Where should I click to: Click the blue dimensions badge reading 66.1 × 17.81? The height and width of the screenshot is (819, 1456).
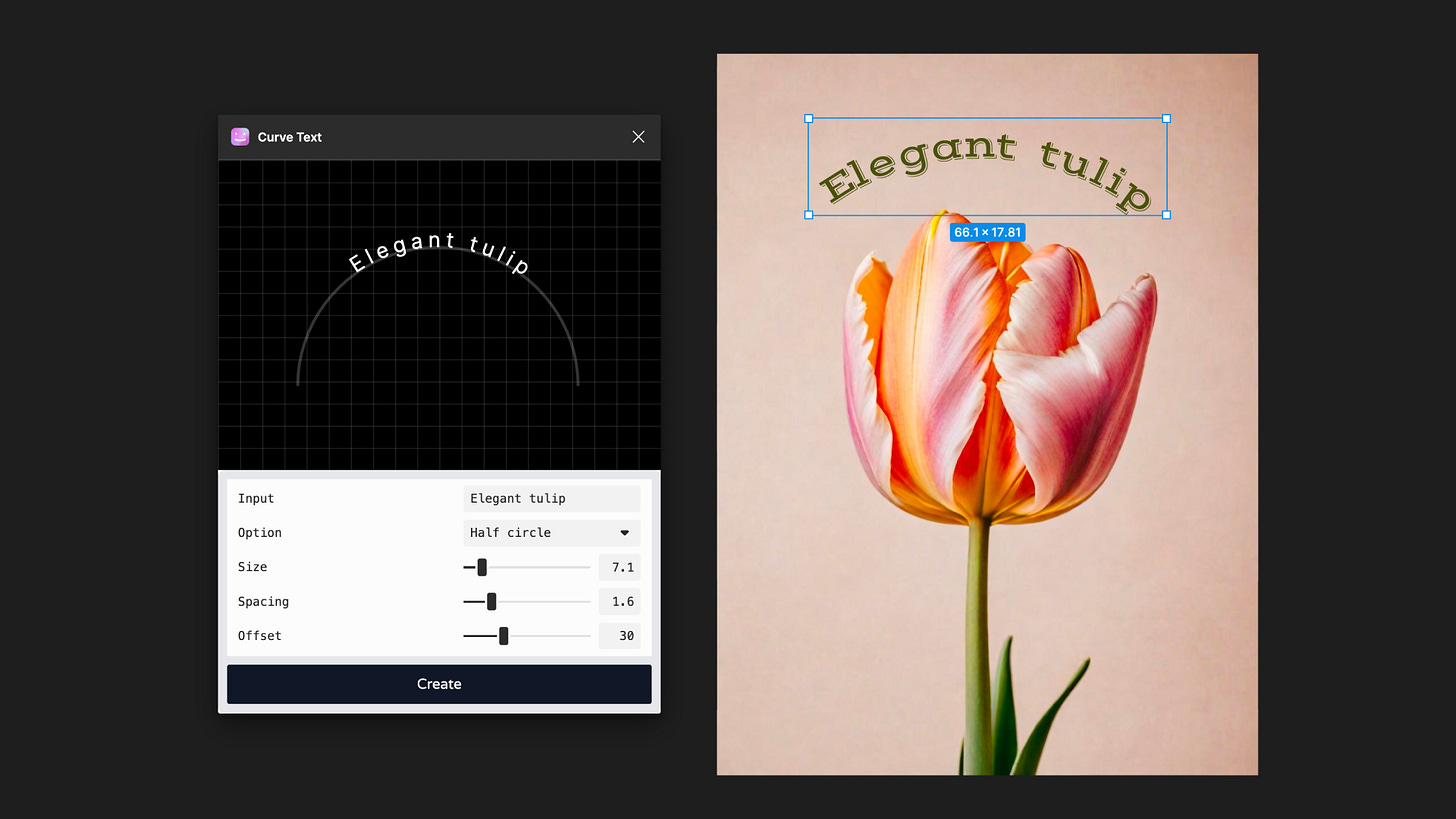[987, 232]
